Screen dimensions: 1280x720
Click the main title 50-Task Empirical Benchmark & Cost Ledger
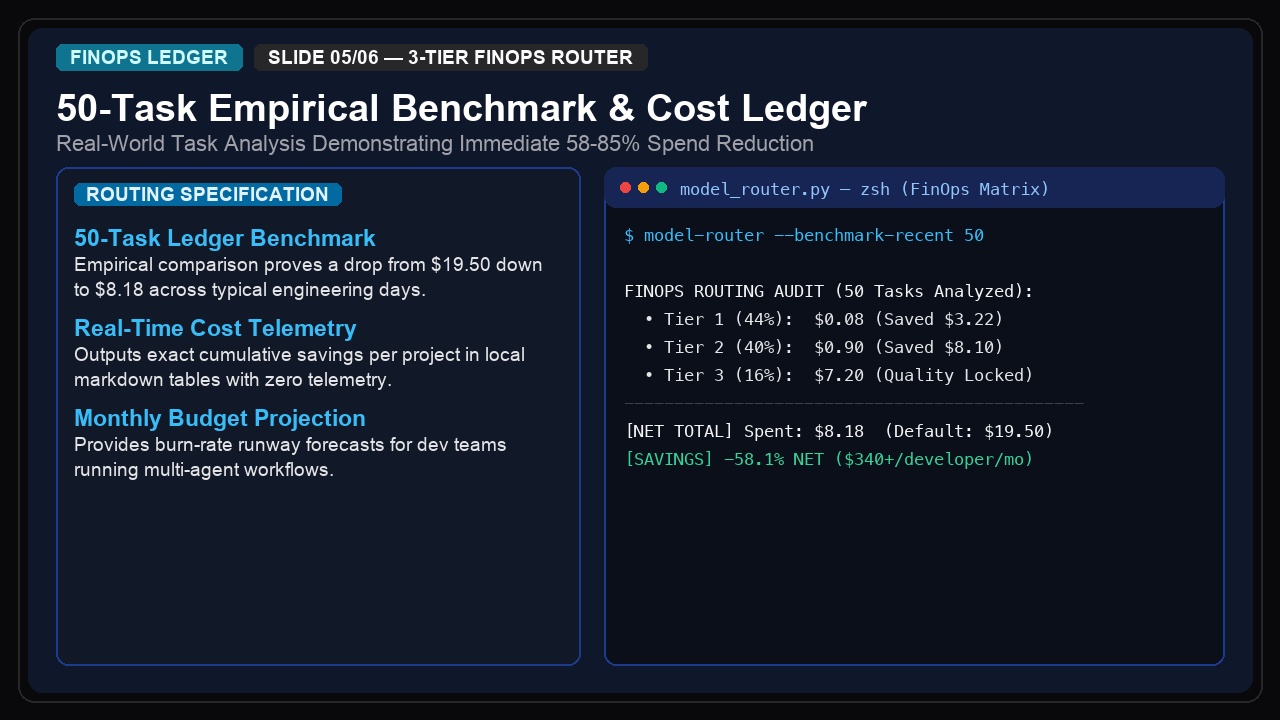point(461,108)
